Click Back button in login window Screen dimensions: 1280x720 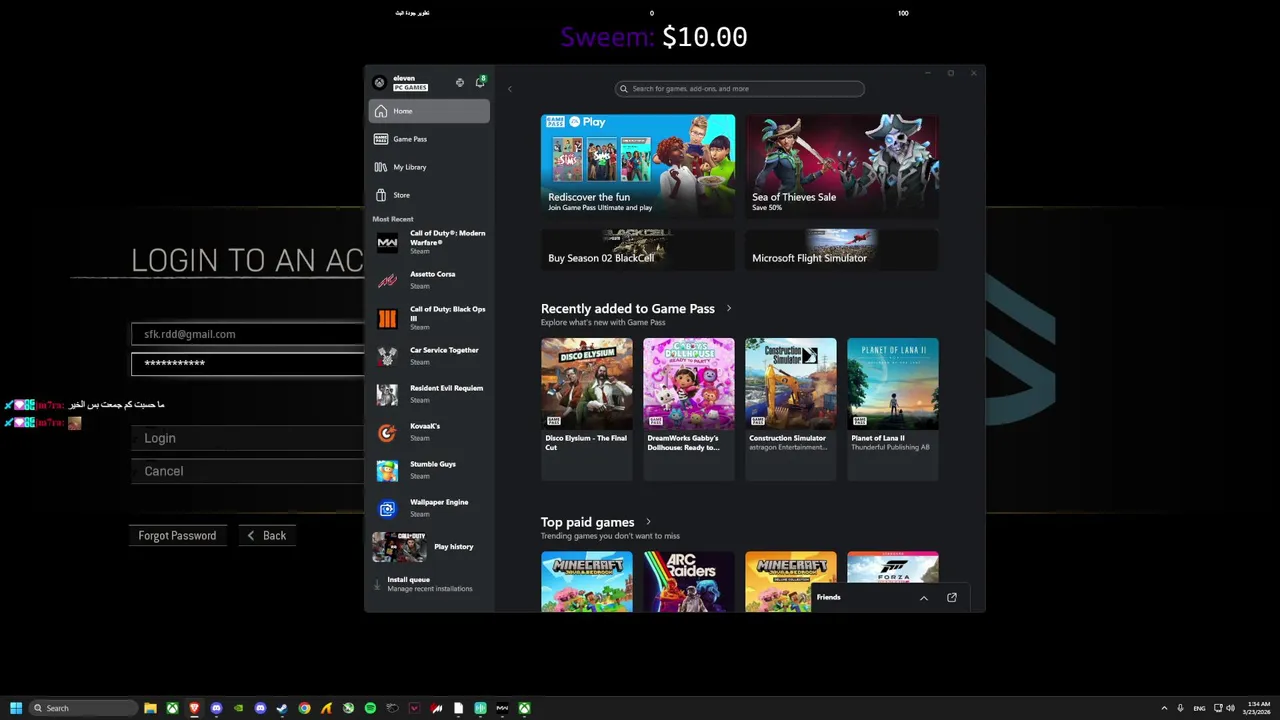point(267,536)
